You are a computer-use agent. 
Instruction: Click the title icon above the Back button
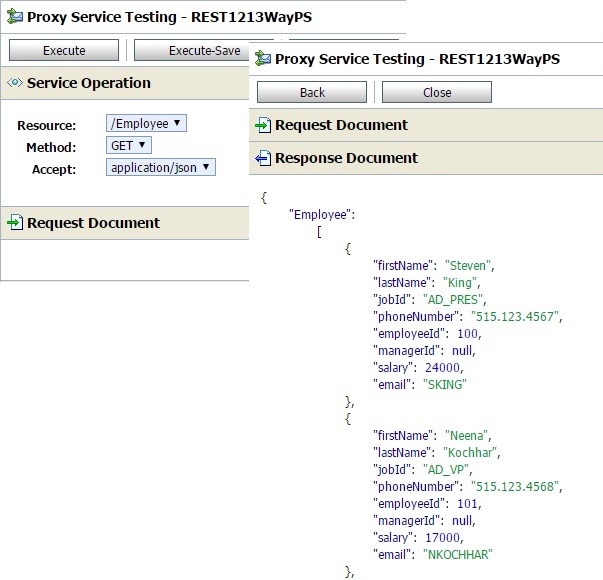(x=264, y=59)
